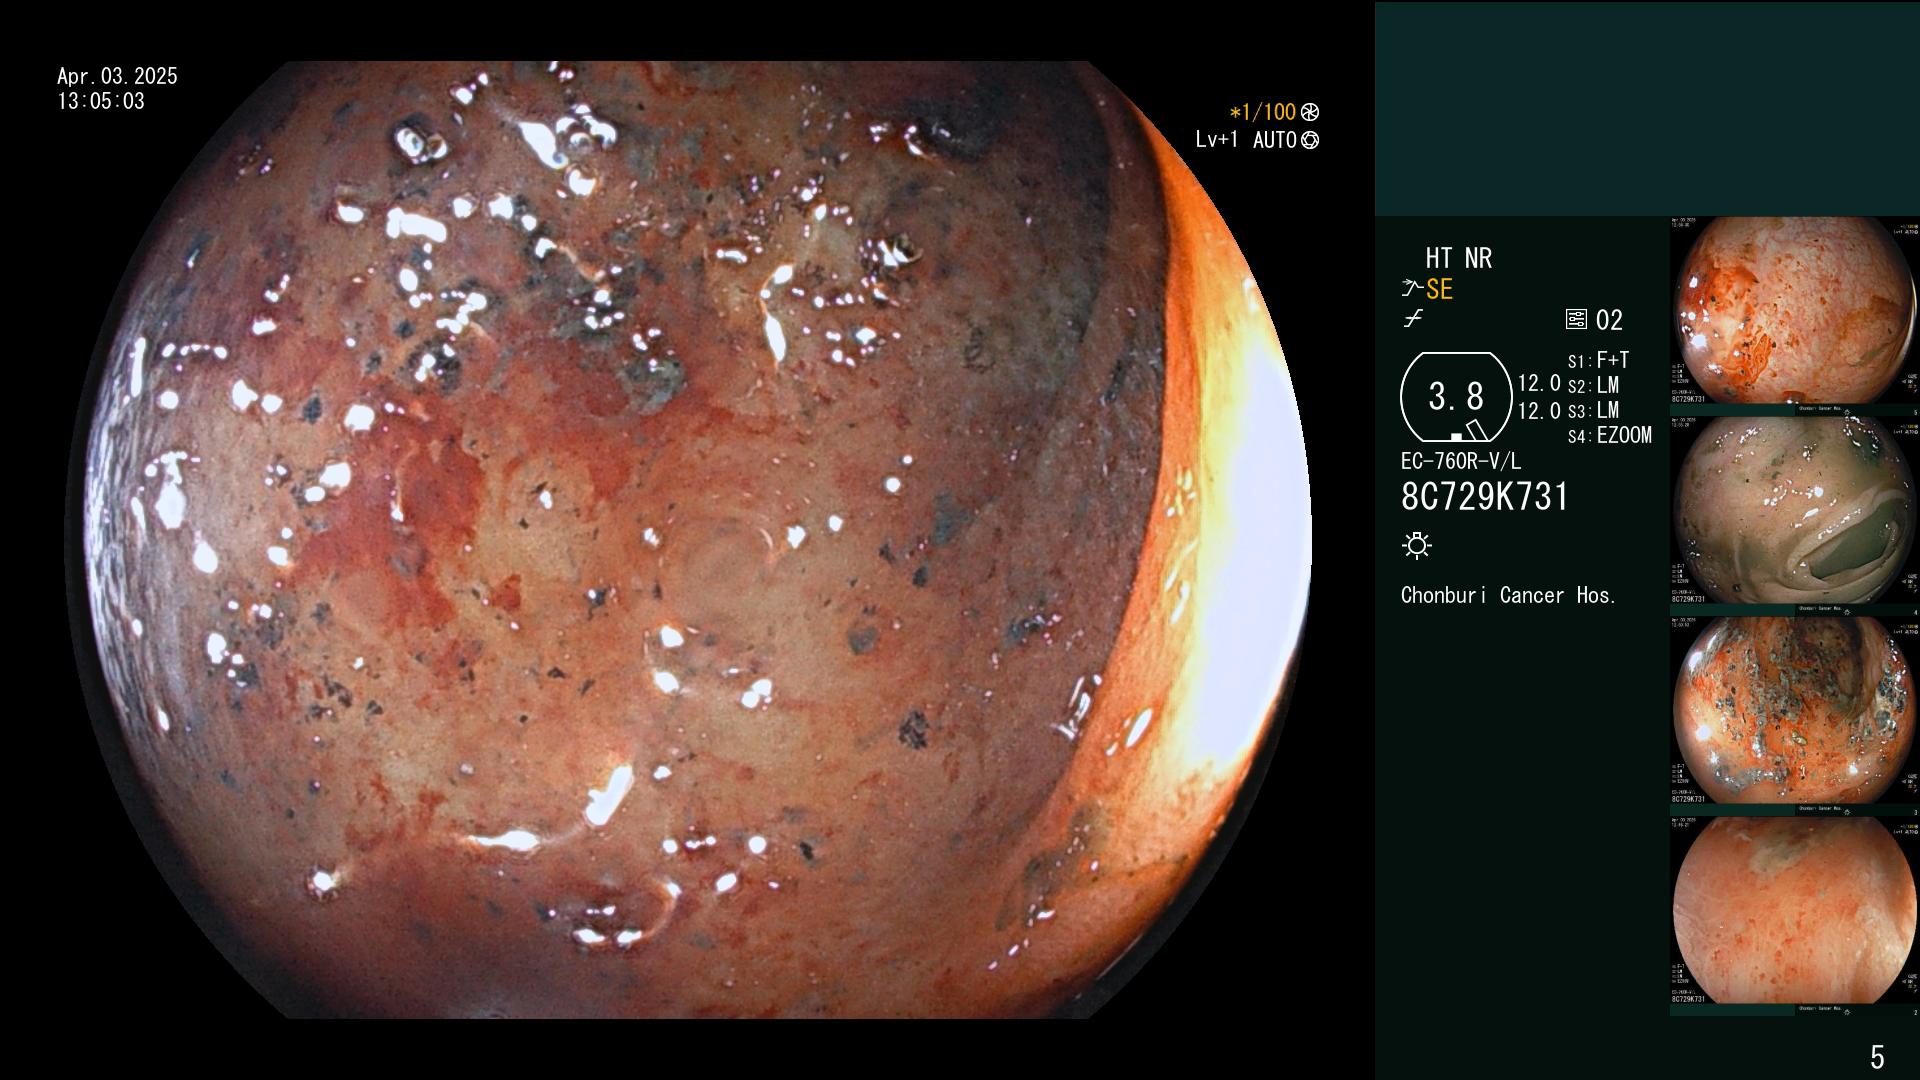Click the AUTO iris mode icon
Screen dimensions: 1920x1080
(x=1310, y=140)
